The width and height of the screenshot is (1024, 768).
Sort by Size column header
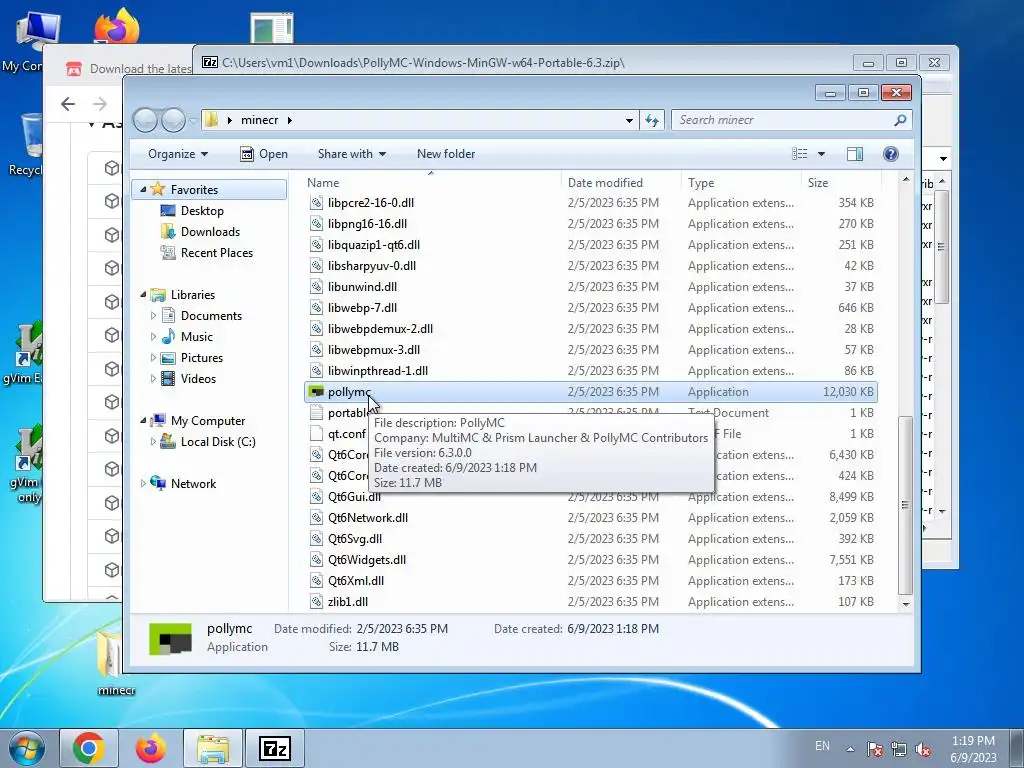[x=841, y=183]
